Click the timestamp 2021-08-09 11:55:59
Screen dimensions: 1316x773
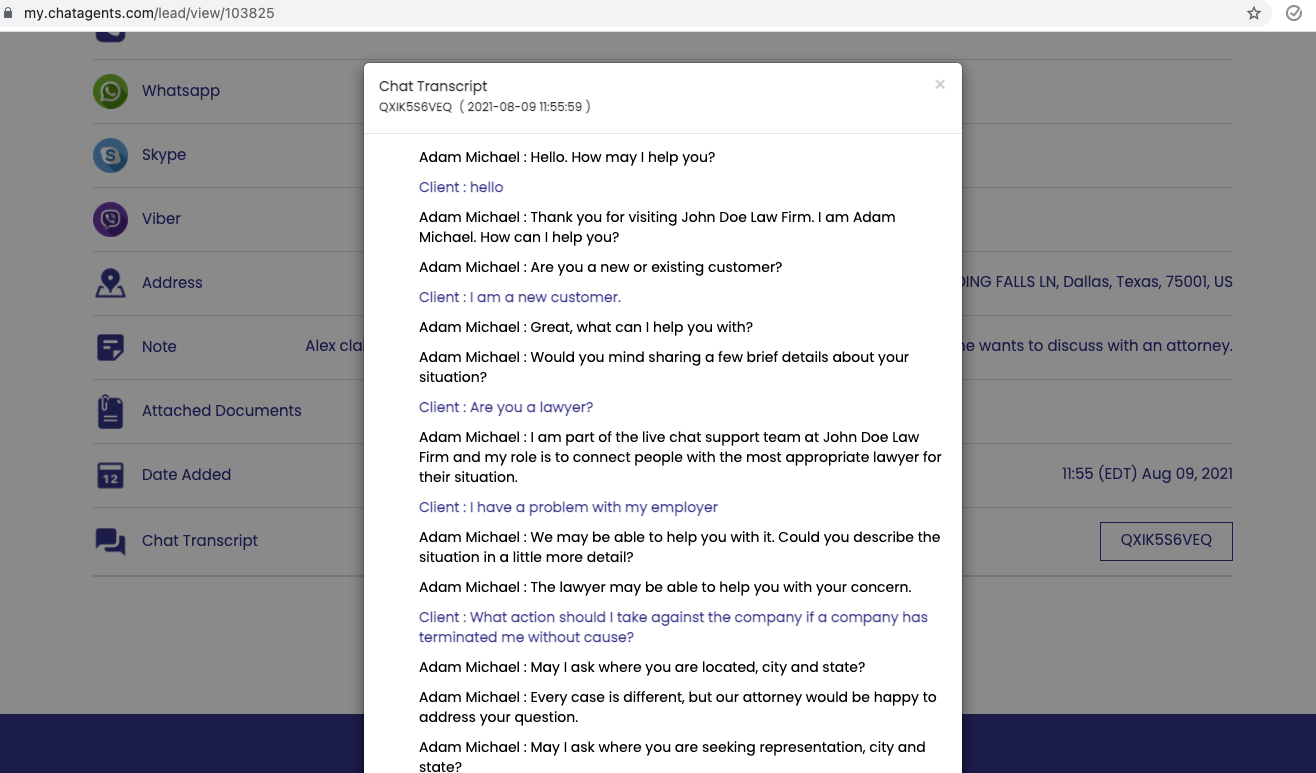point(525,107)
